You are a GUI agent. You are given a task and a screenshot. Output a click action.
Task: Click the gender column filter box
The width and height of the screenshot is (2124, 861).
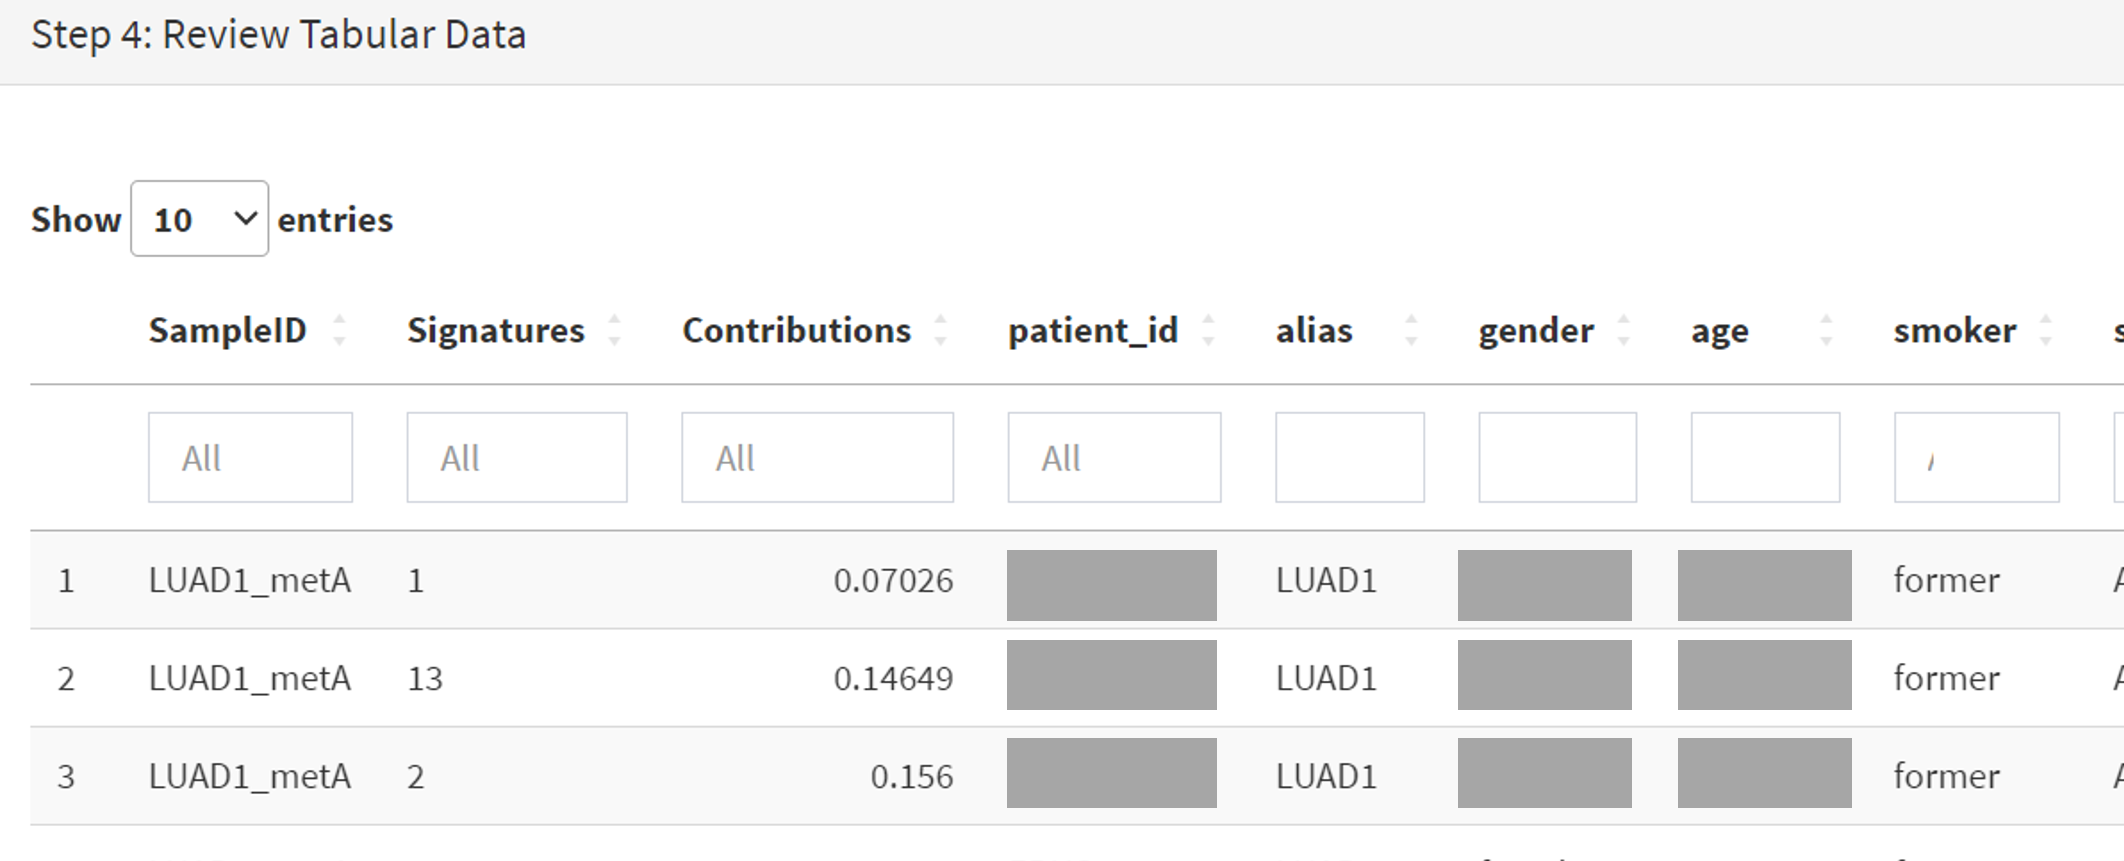click(x=1558, y=457)
